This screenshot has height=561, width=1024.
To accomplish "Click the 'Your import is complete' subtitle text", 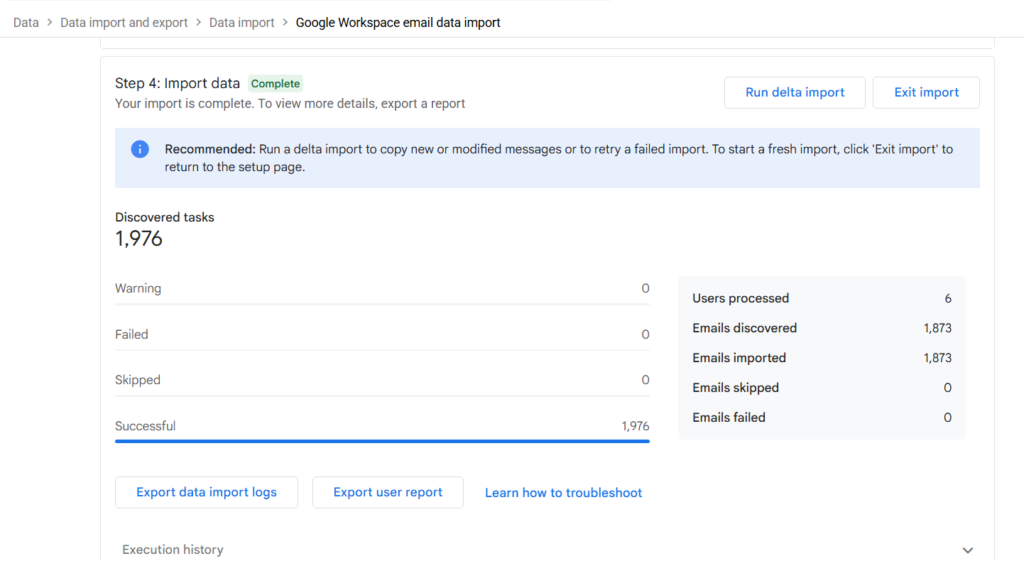I will 290,104.
